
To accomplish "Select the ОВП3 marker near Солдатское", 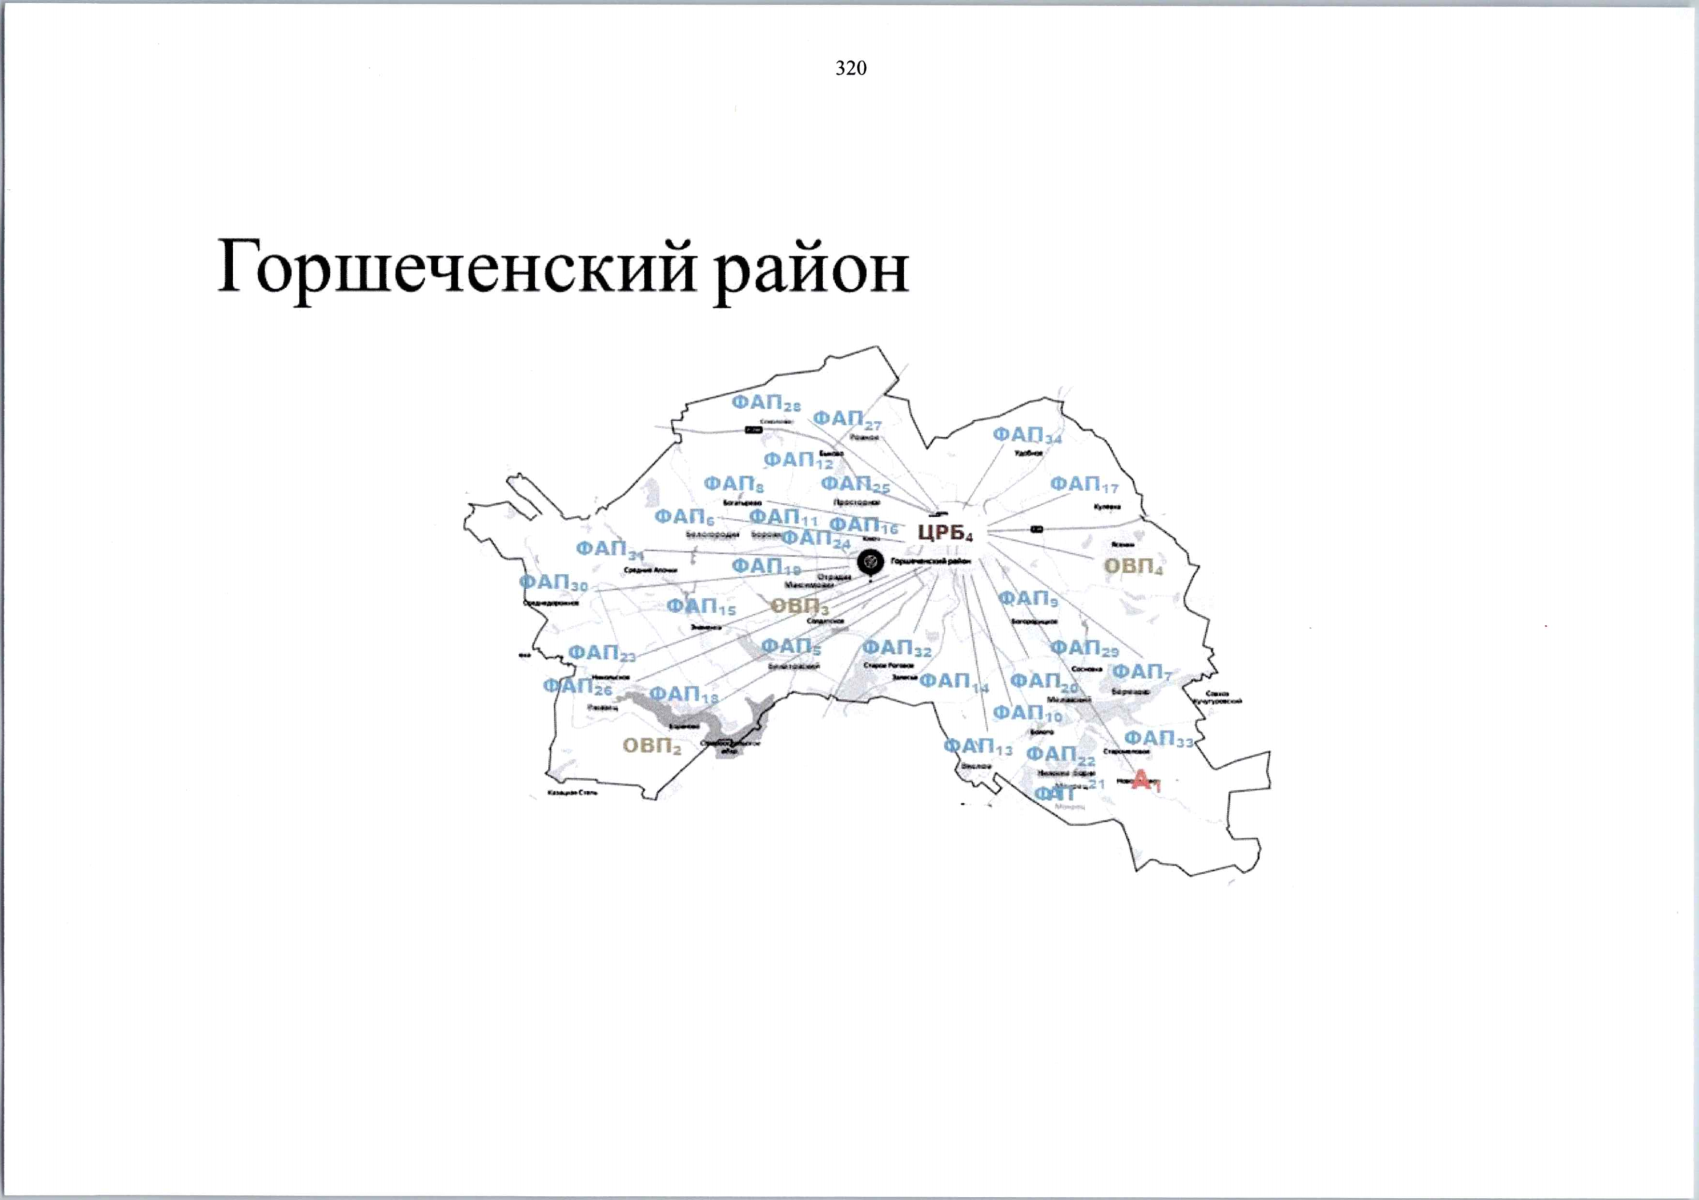I will [x=796, y=605].
